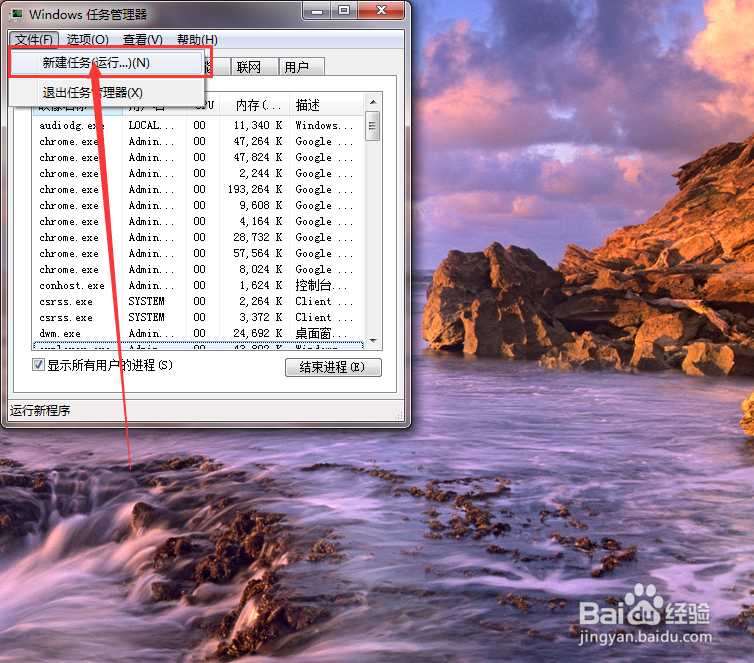Image resolution: width=754 pixels, height=663 pixels.
Task: Open the 查看(V) menu
Action: (x=143, y=39)
